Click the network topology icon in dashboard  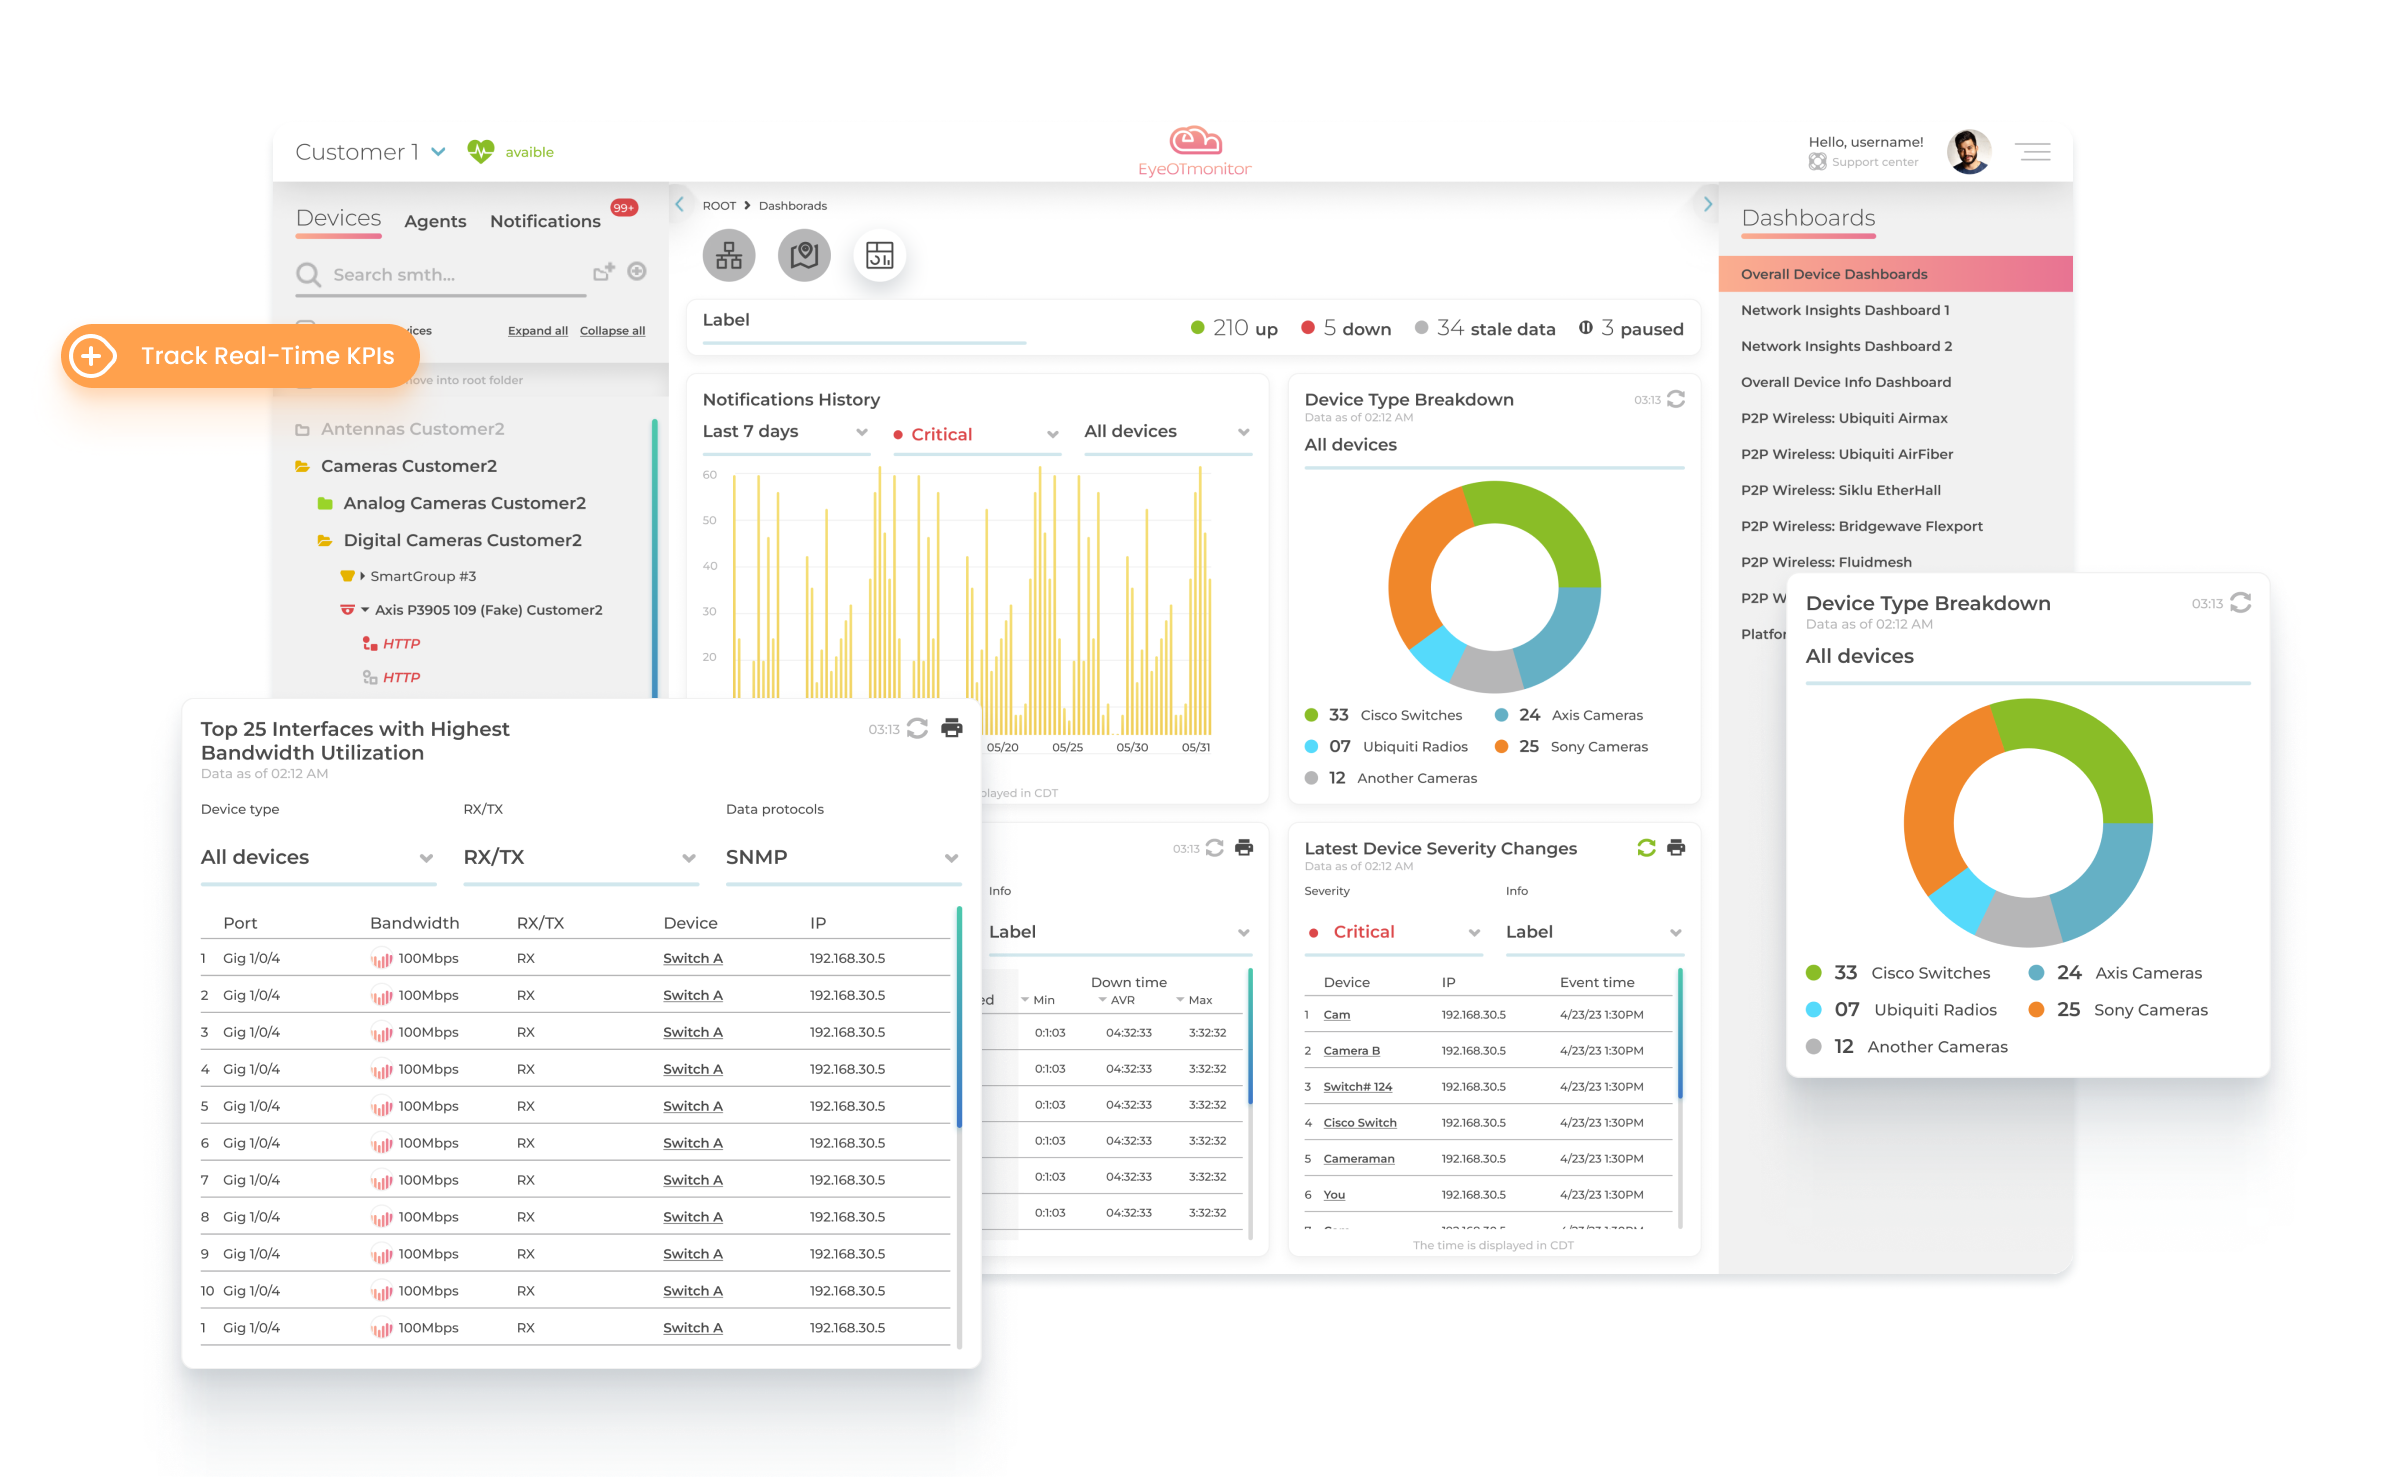727,254
